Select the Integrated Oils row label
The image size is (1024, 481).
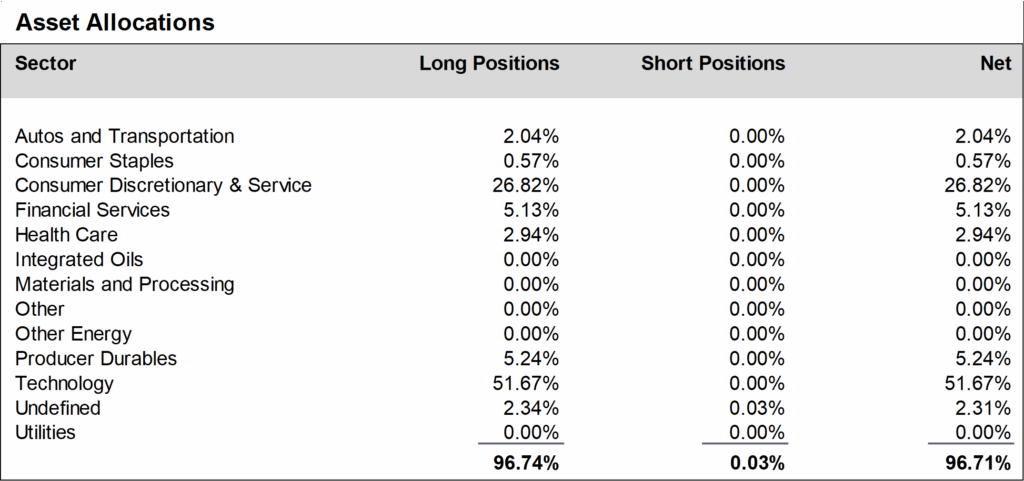click(x=79, y=260)
